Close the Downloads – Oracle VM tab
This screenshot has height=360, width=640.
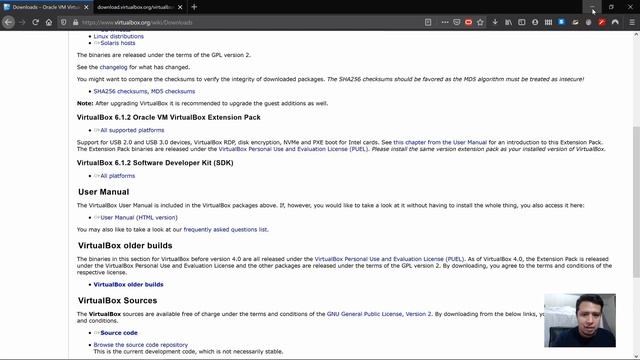(x=86, y=7)
